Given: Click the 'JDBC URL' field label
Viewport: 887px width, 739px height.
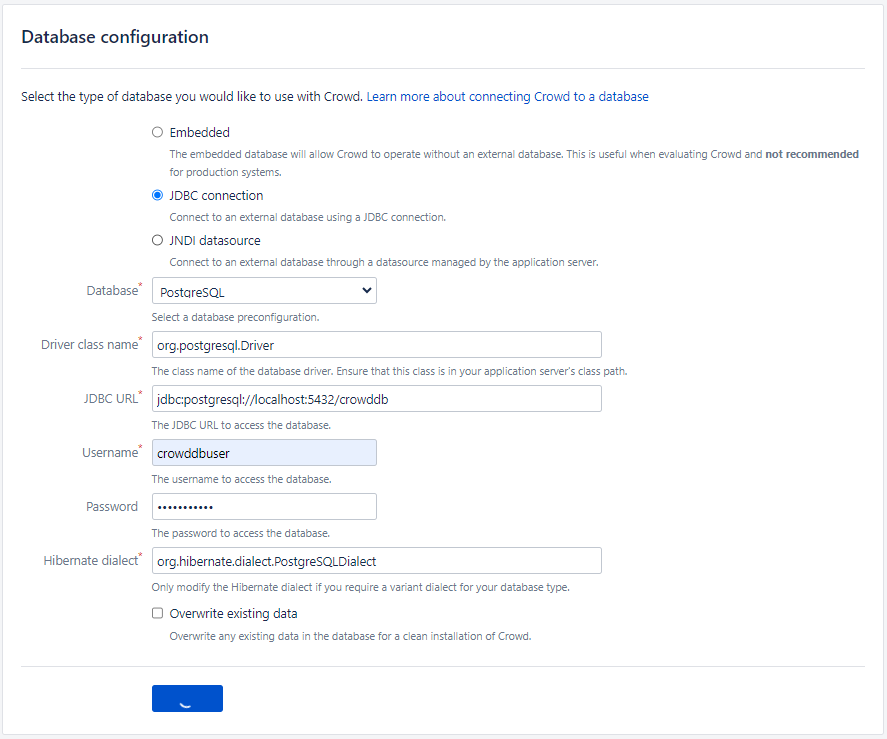Looking at the screenshot, I should coord(110,399).
